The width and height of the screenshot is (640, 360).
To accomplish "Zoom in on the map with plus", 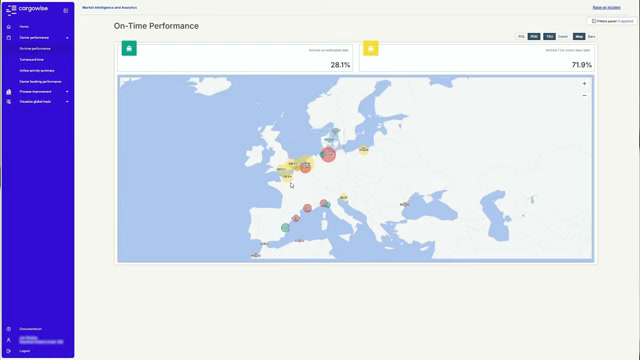I will pos(584,84).
